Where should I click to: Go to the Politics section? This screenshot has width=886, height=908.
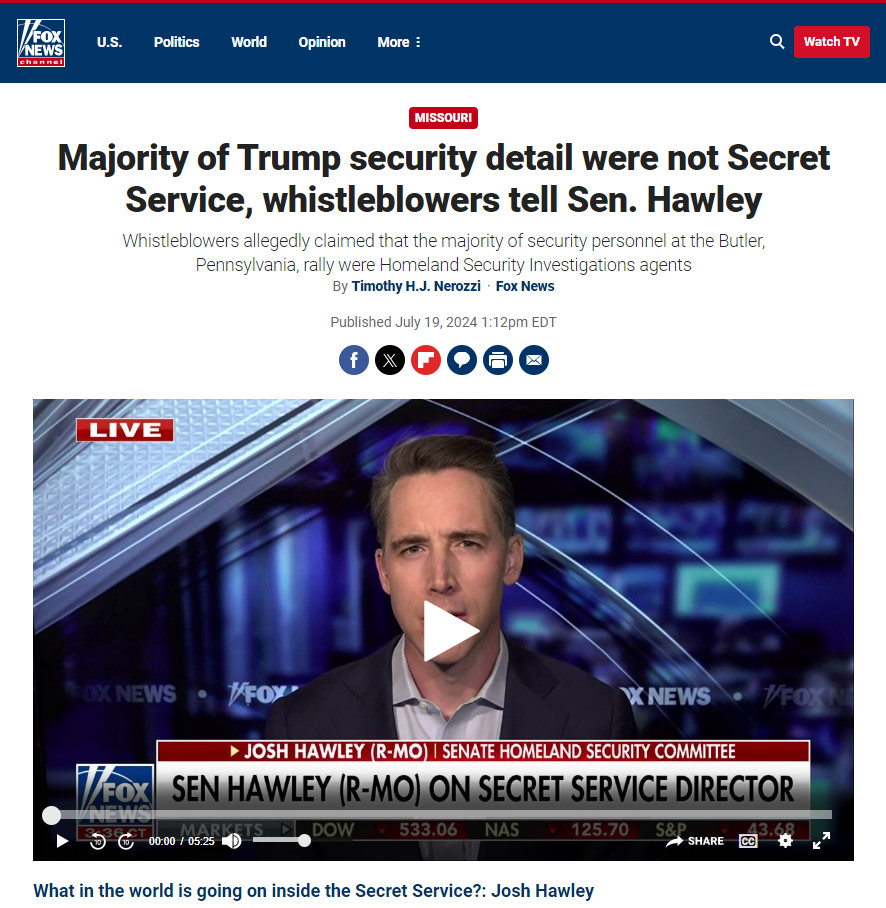pyautogui.click(x=177, y=42)
